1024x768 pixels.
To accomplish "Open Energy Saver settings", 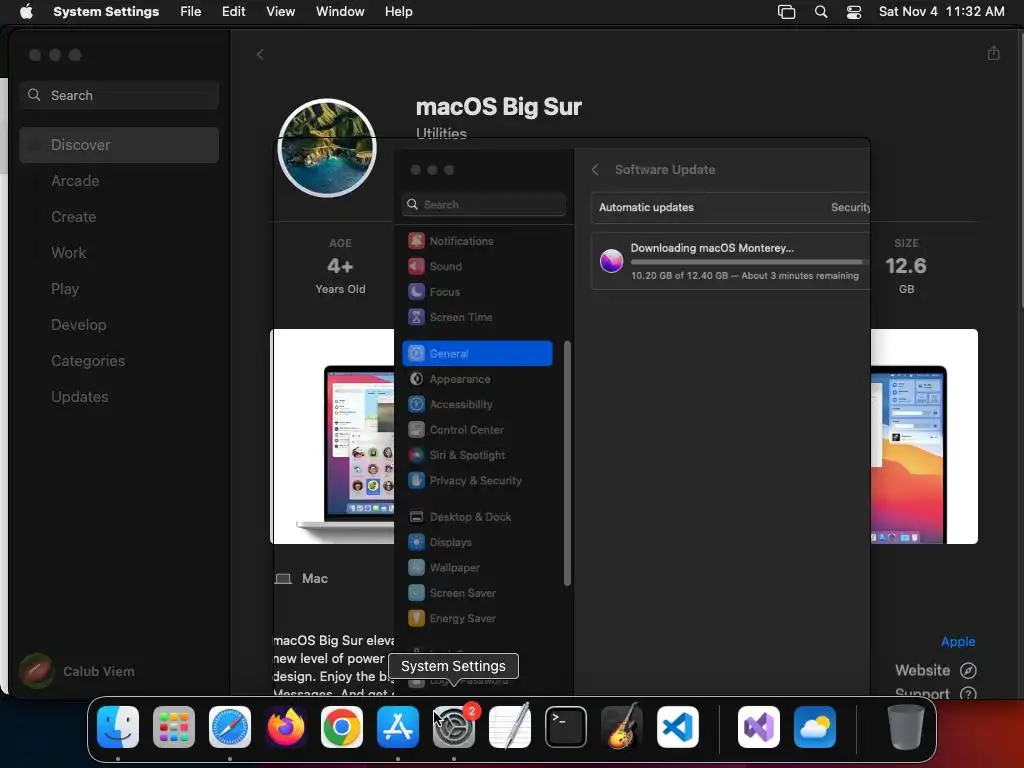I will point(478,618).
